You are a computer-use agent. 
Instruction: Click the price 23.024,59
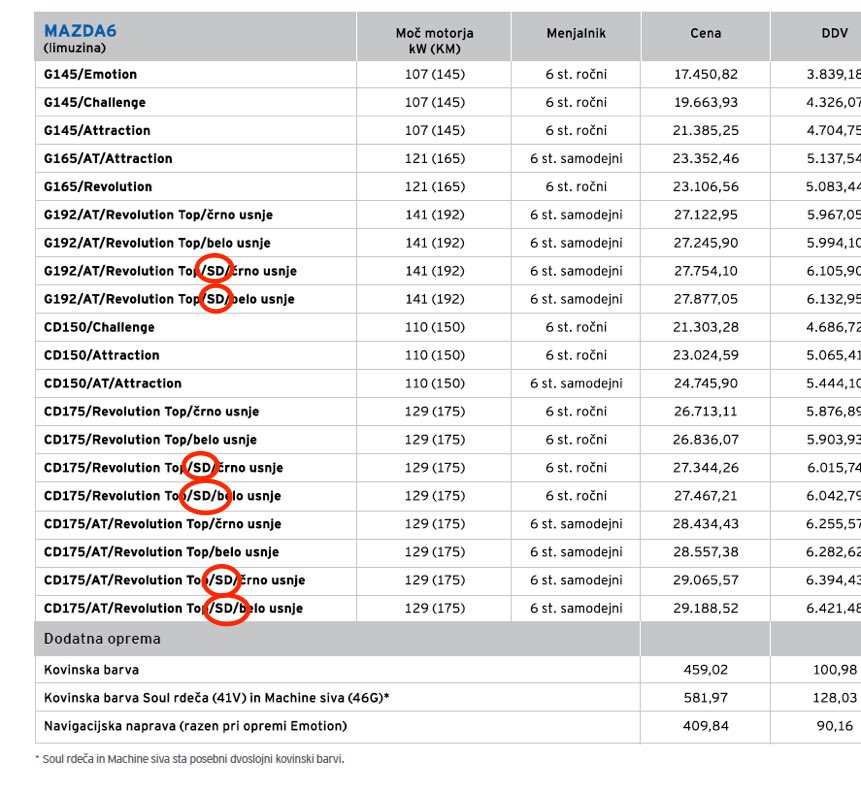706,355
